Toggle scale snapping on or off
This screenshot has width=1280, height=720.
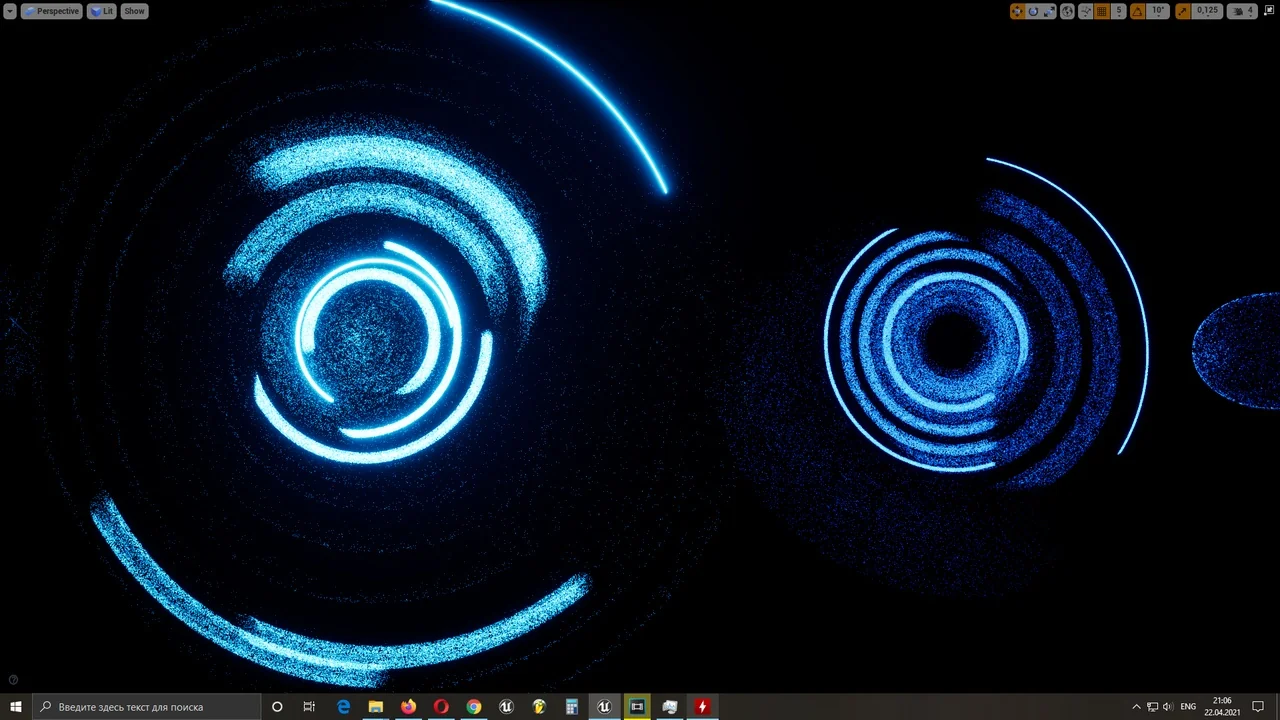[1183, 11]
